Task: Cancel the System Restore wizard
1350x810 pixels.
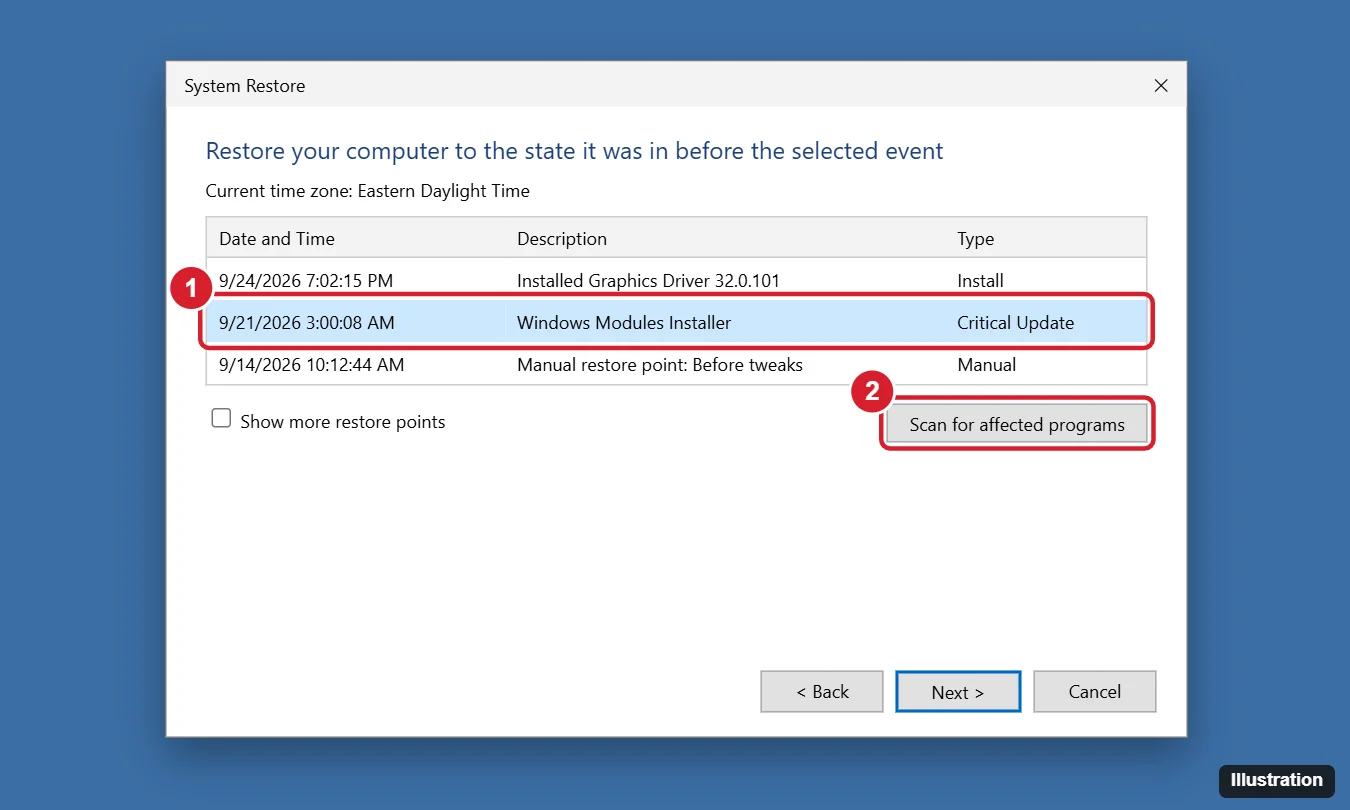Action: 1095,691
